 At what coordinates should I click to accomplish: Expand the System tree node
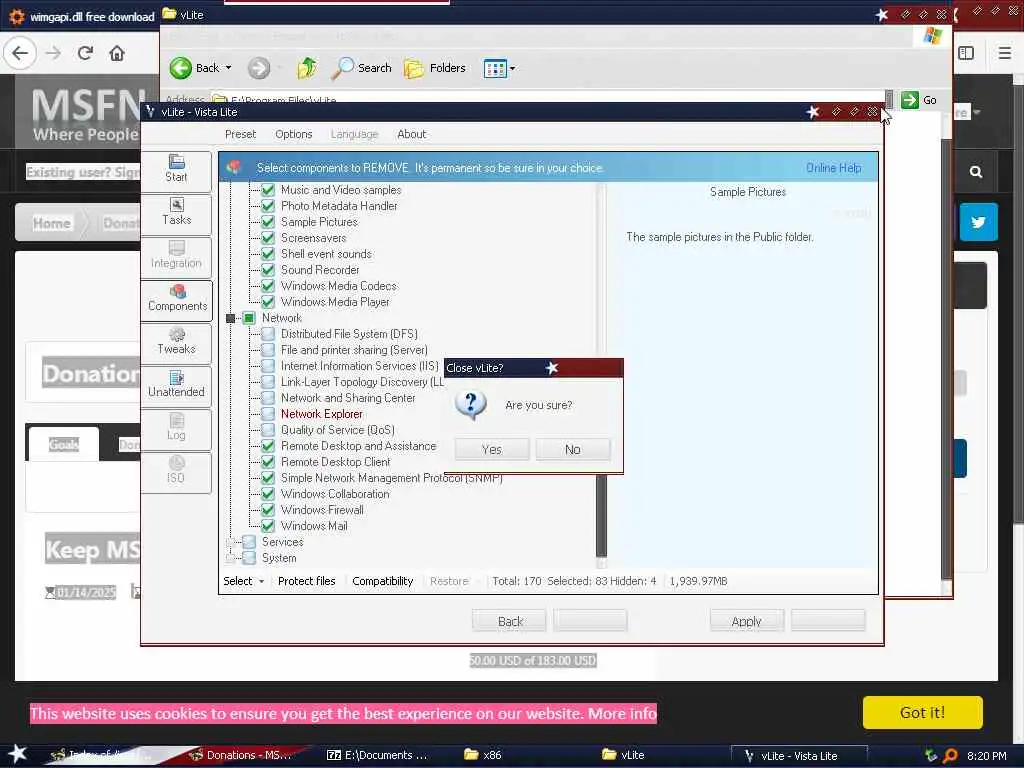coord(231,558)
